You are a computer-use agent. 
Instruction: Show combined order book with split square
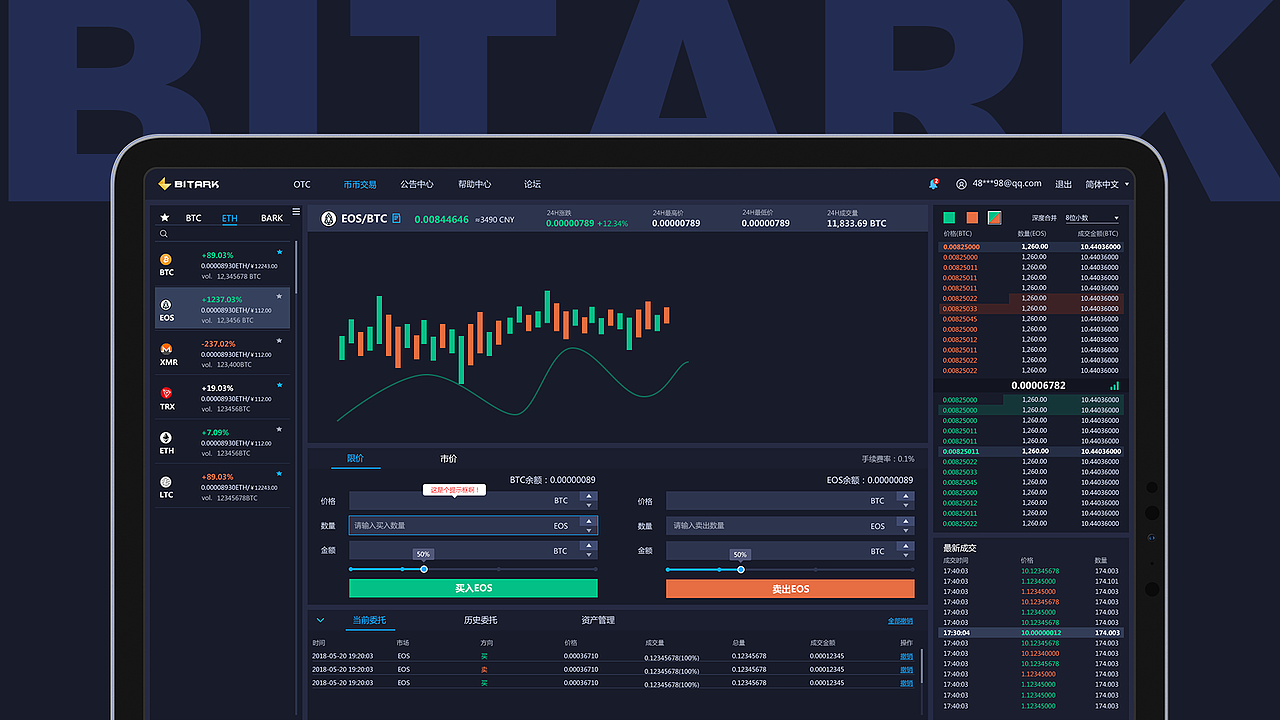click(994, 217)
